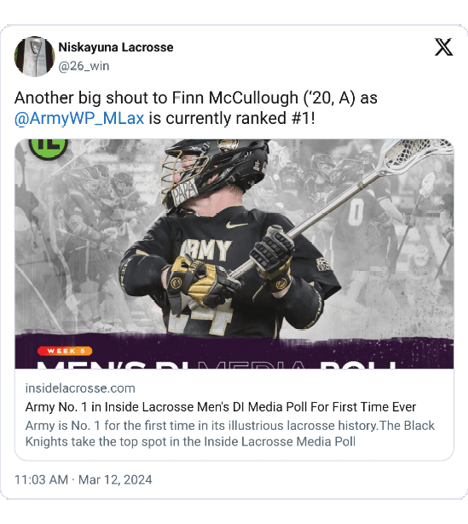The image size is (468, 524).
Task: Click the Finn McCullough tweet text
Action: [x=196, y=108]
